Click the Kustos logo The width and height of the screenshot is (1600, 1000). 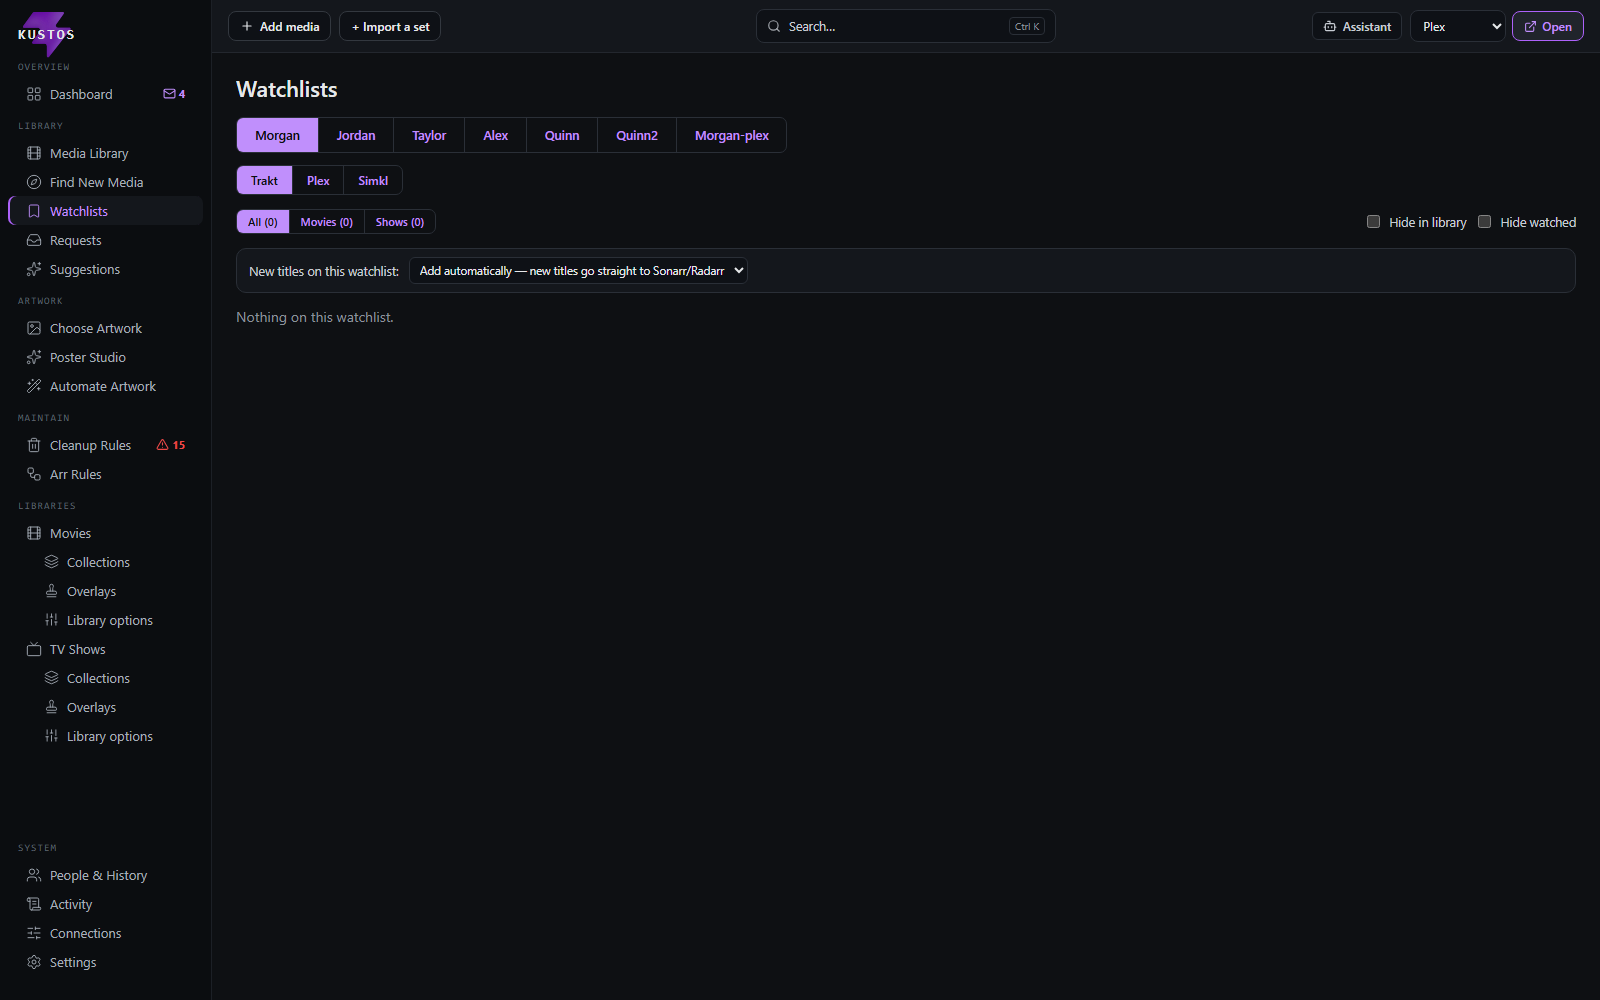coord(46,33)
